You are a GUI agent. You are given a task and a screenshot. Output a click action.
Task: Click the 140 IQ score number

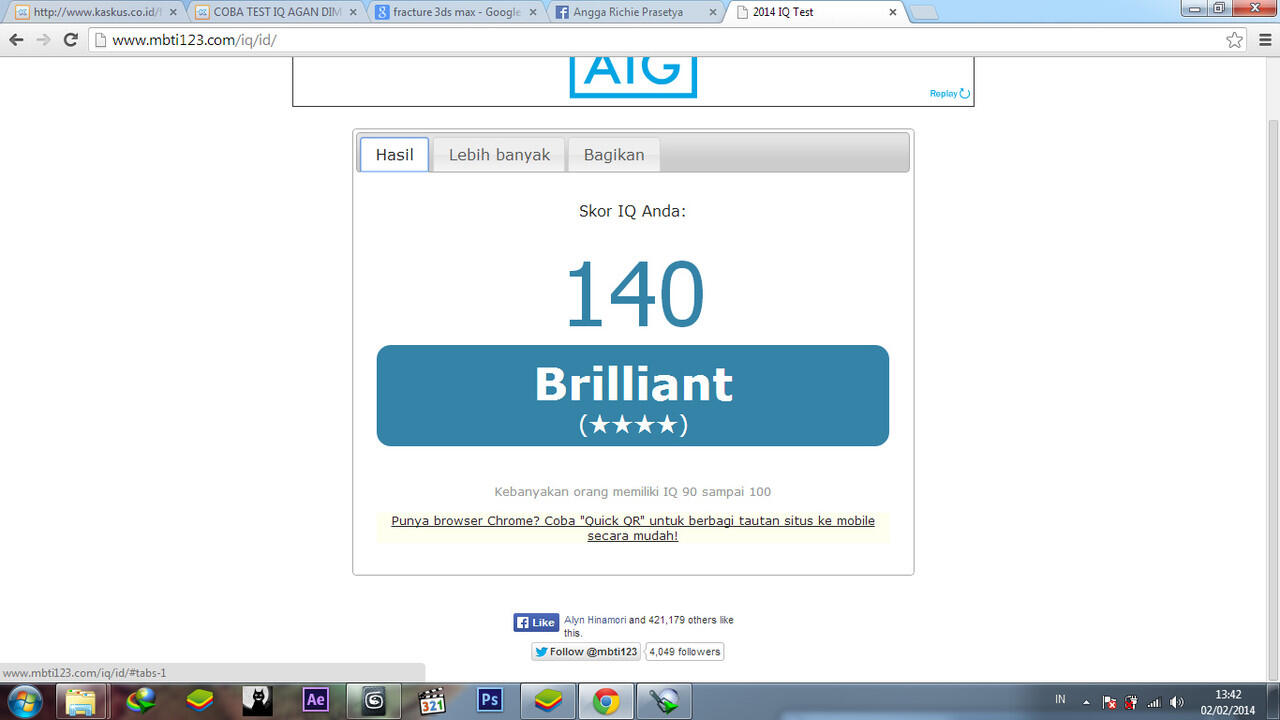(x=634, y=294)
